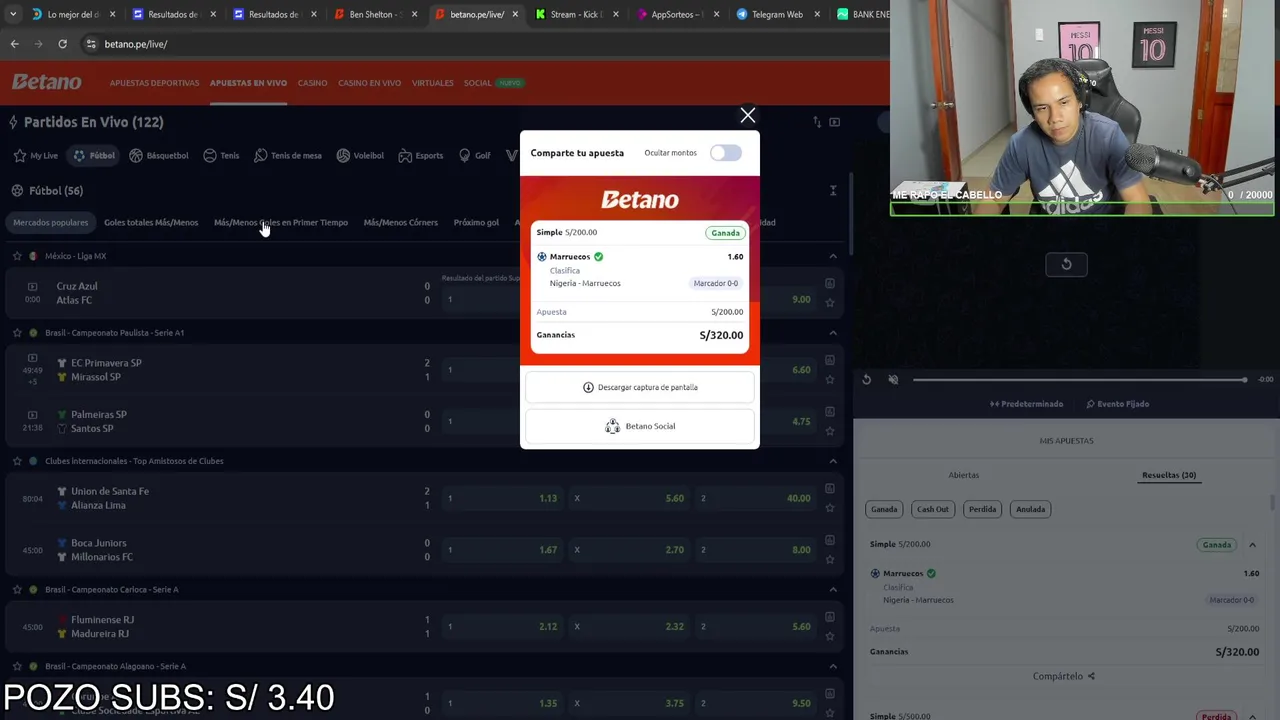
Task: Toggle the Ocultar montos switch
Action: click(726, 153)
